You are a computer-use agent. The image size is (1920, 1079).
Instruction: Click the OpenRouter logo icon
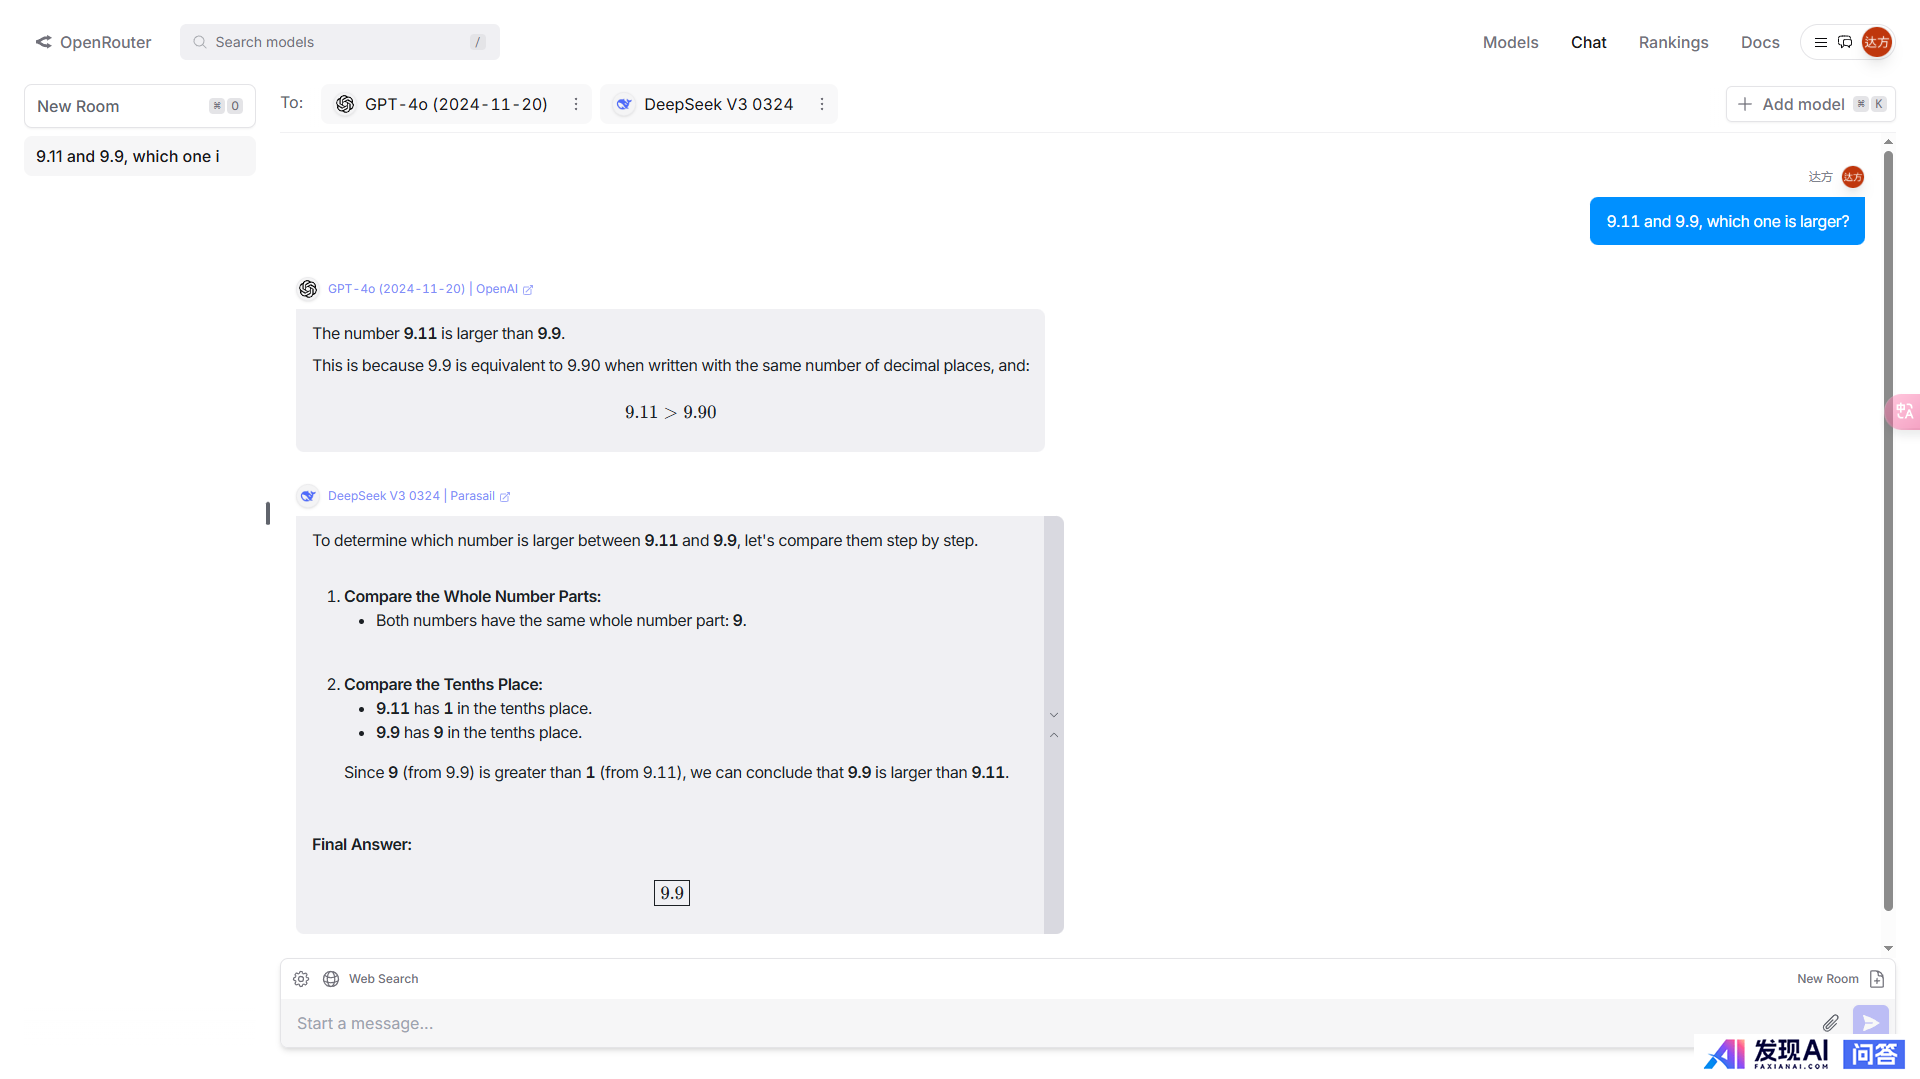click(x=44, y=42)
